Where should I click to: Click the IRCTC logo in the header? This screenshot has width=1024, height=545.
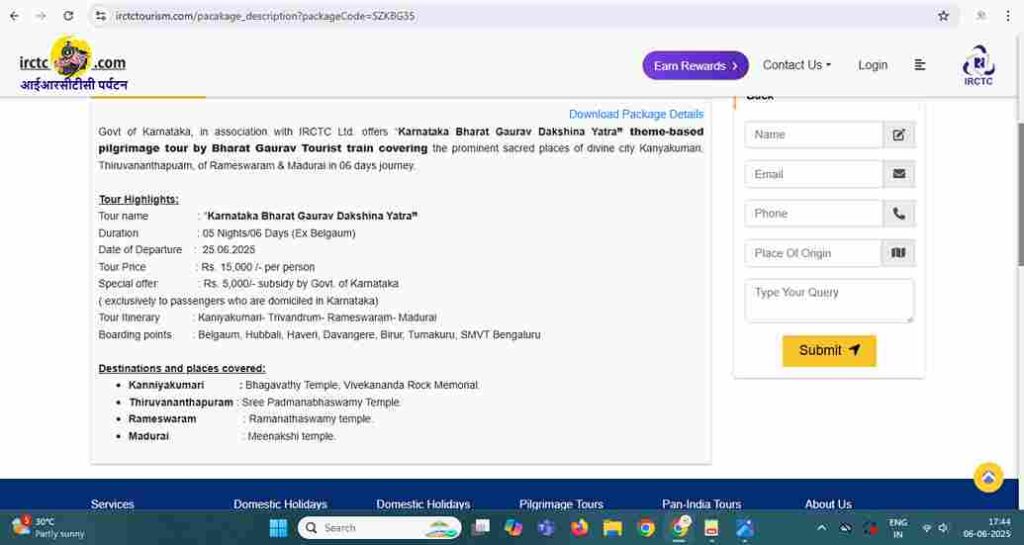(978, 65)
